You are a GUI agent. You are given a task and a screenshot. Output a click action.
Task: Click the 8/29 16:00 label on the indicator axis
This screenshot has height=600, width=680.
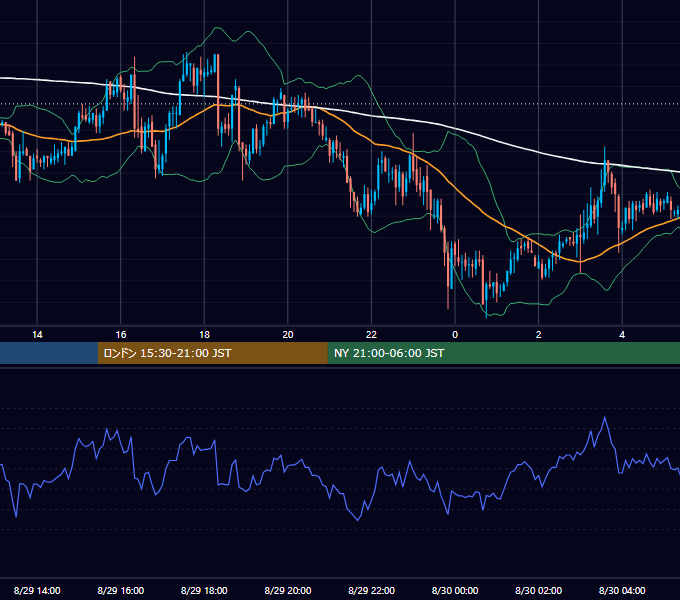[x=121, y=590]
